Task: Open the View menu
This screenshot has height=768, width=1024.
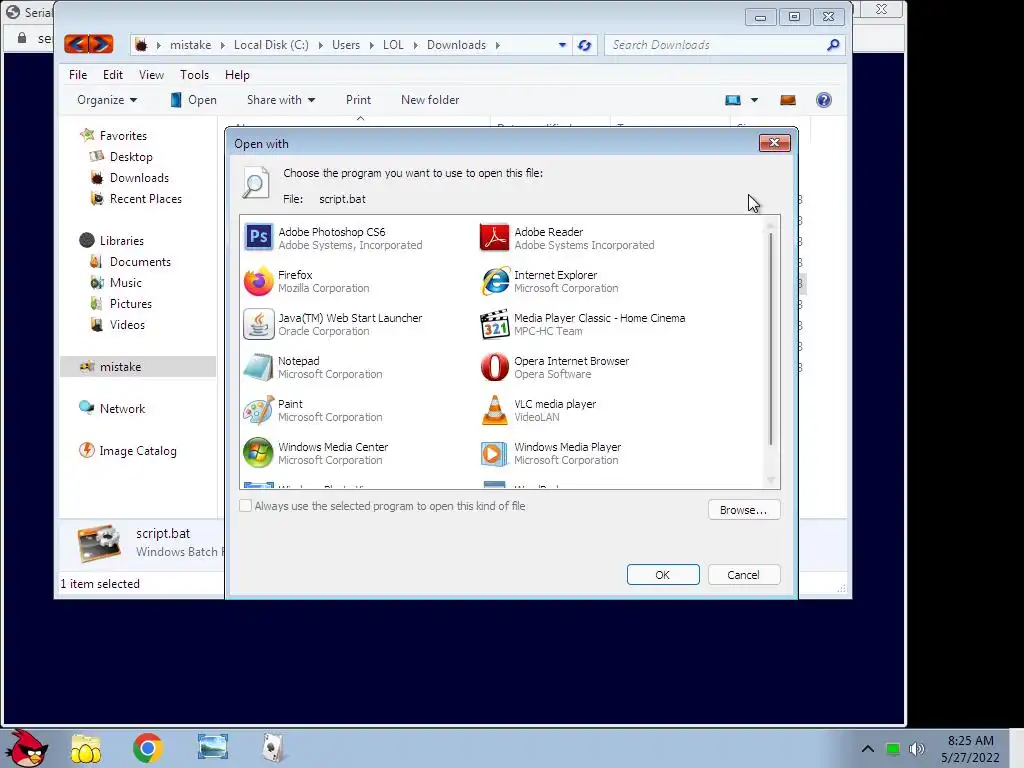Action: [151, 74]
